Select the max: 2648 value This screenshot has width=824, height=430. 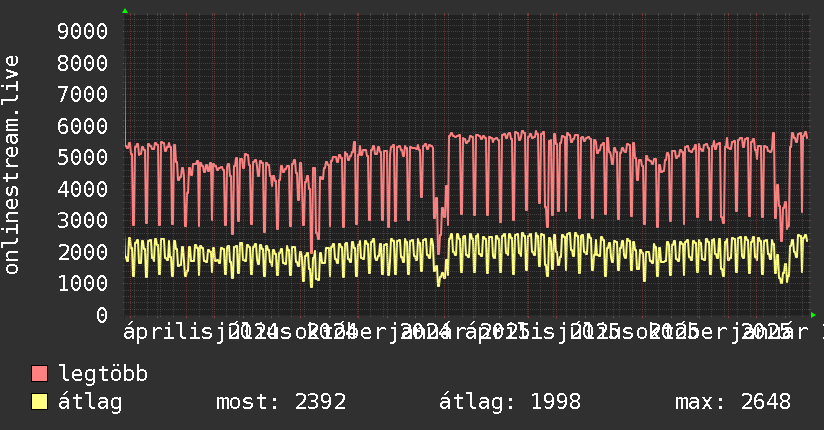tap(733, 402)
